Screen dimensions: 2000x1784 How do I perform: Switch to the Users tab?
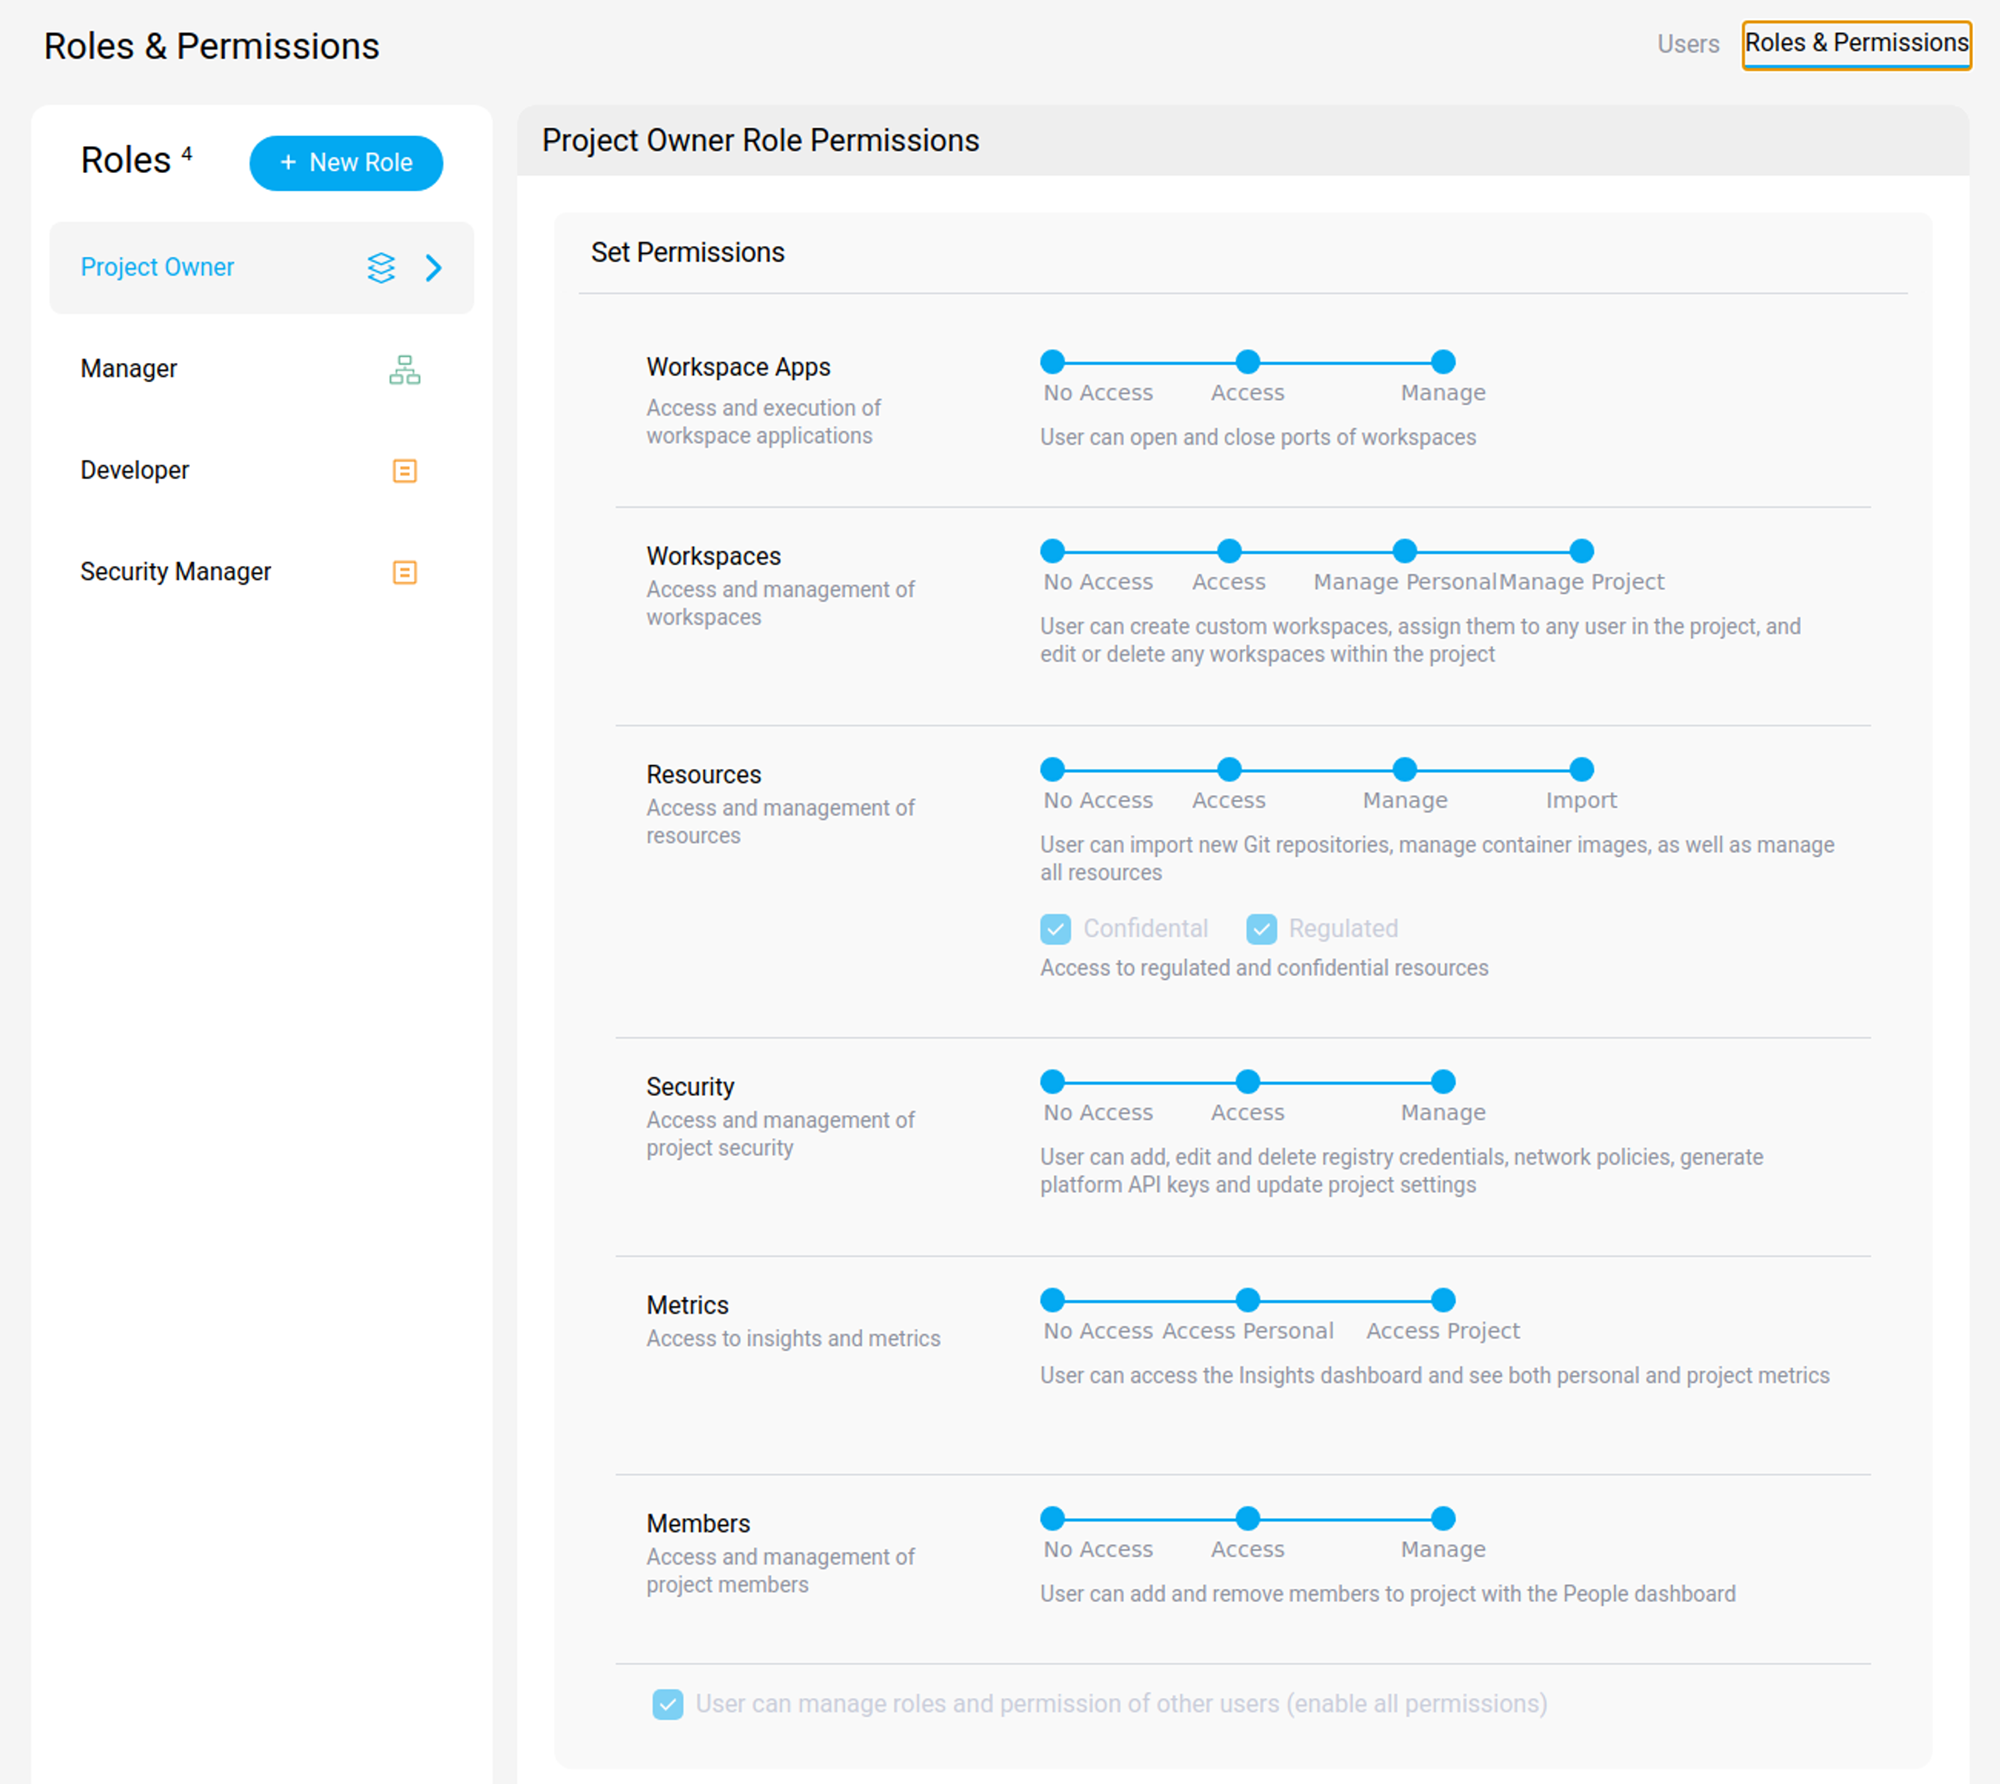click(1688, 44)
